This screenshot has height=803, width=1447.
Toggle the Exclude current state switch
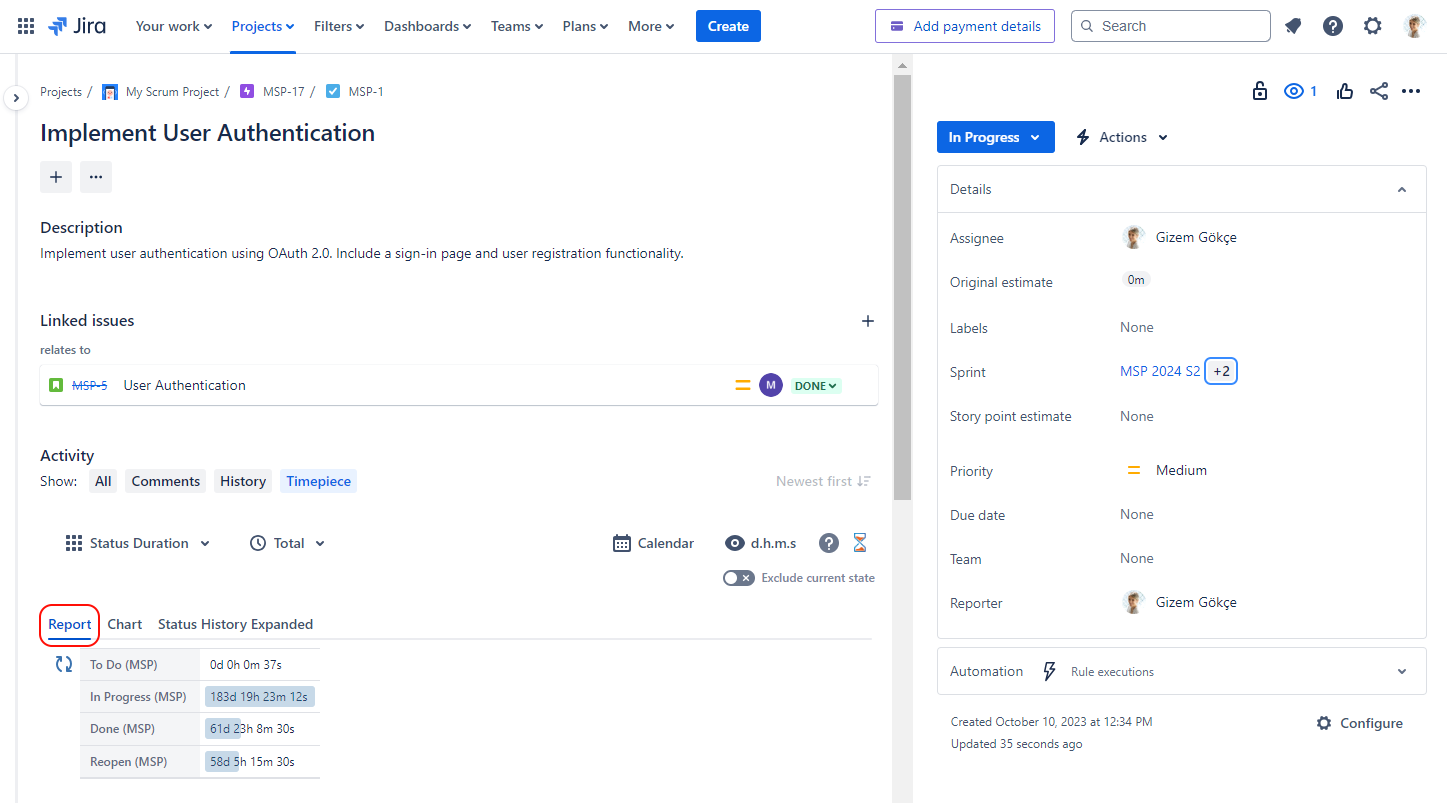[x=739, y=578]
